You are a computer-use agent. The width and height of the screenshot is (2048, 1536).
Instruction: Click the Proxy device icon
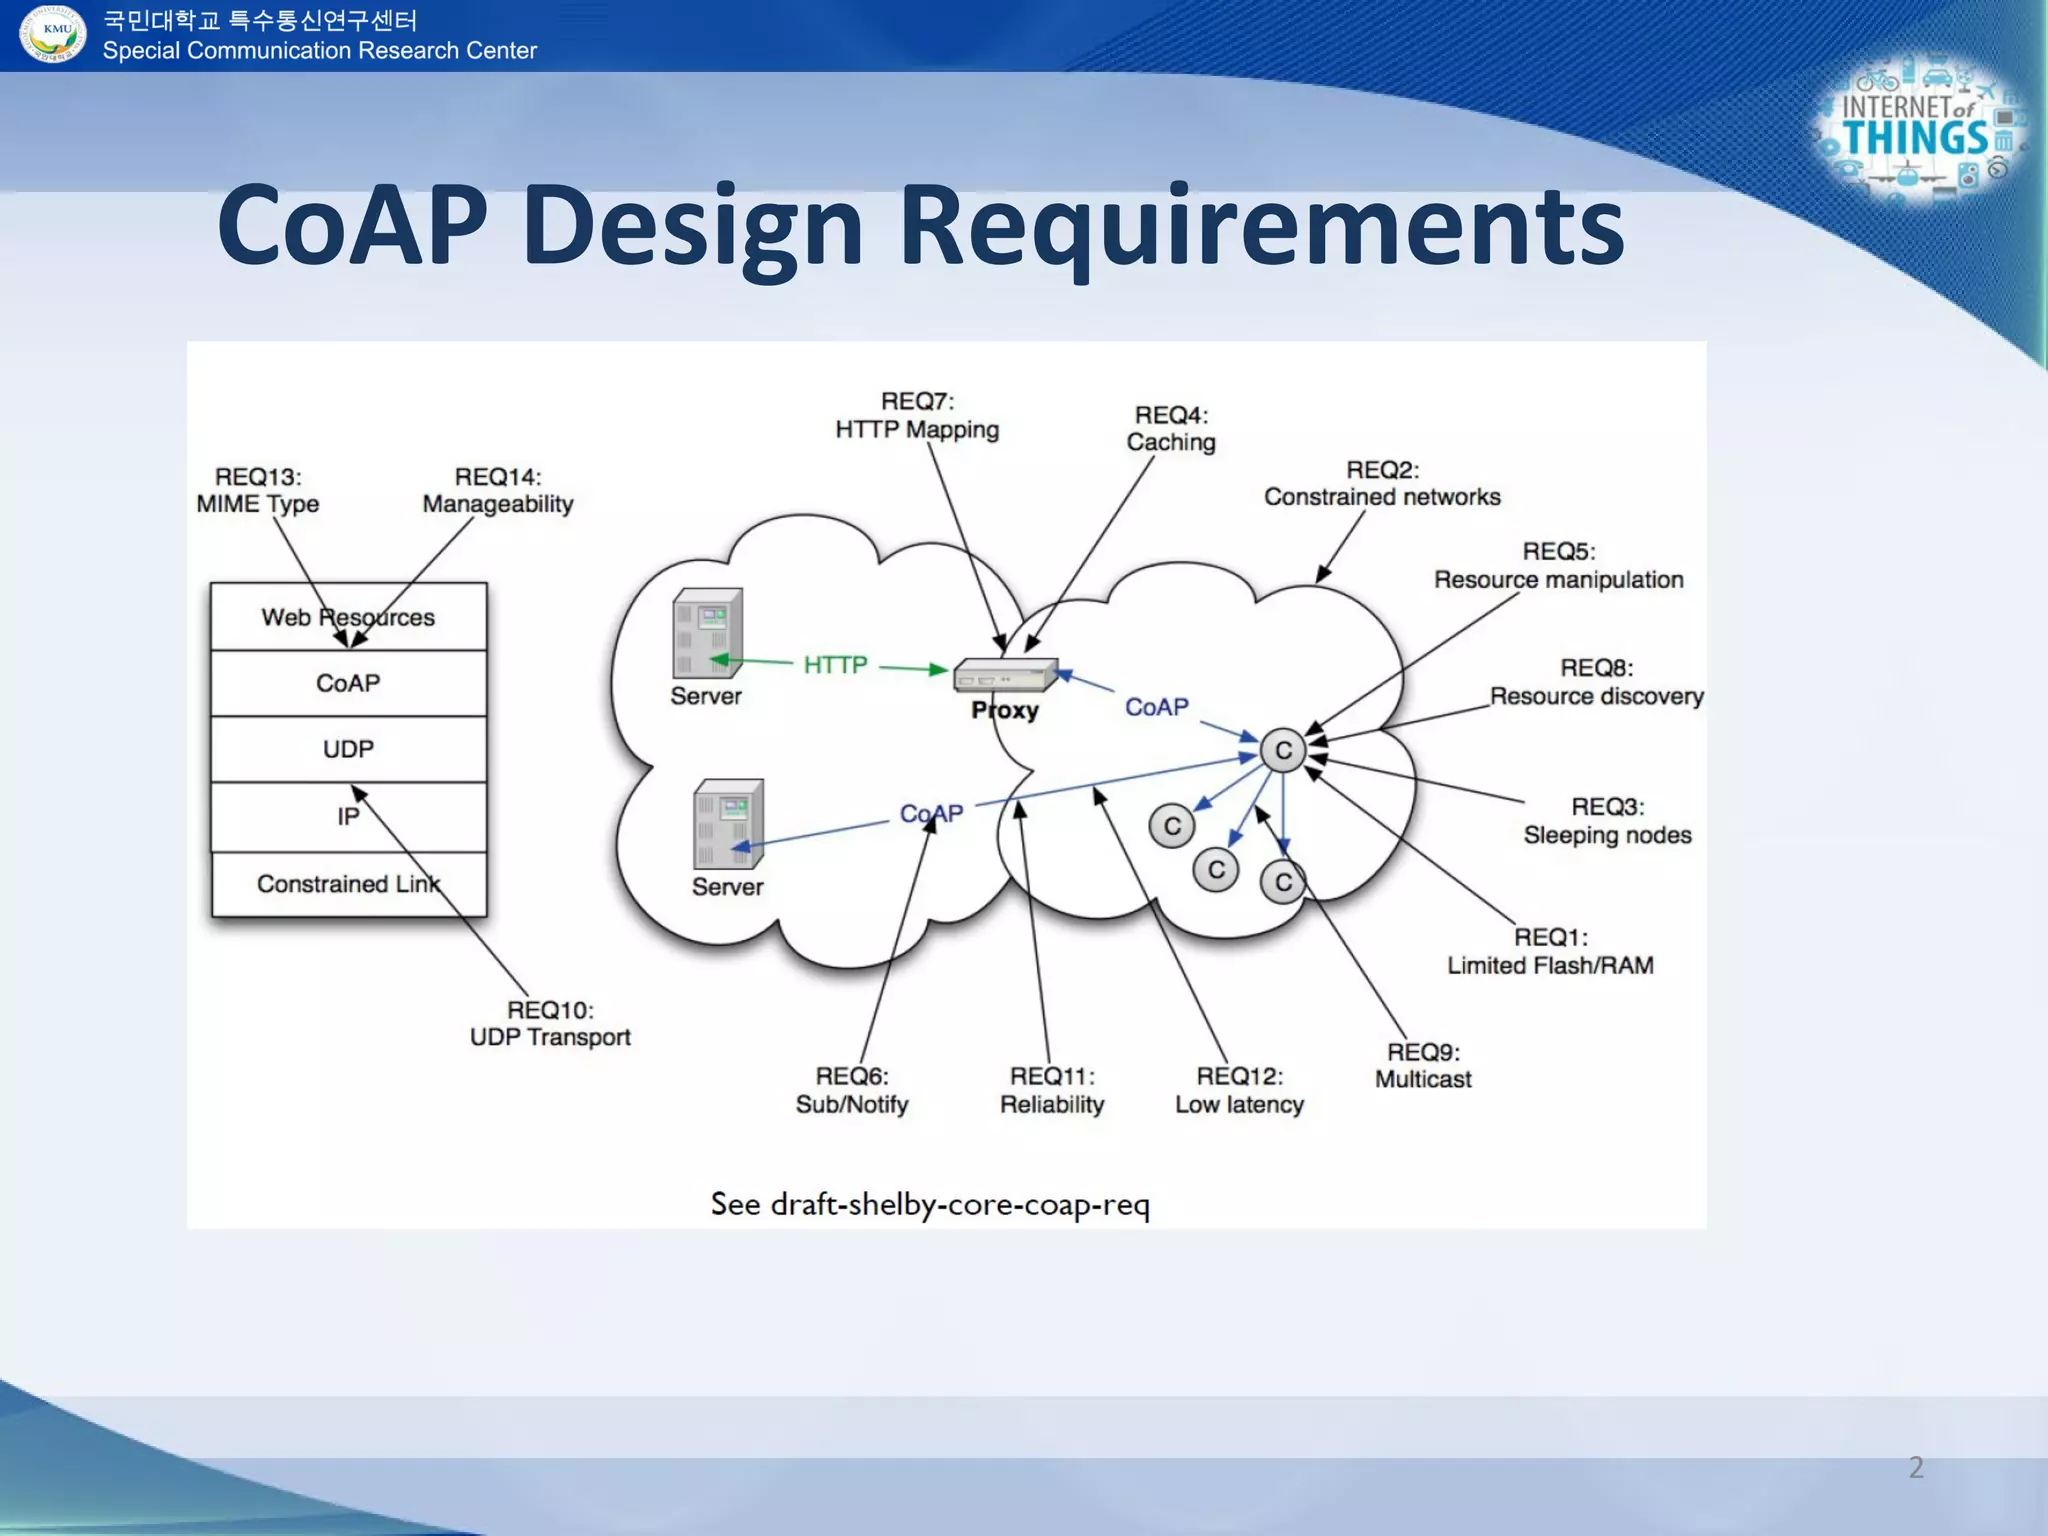pyautogui.click(x=1004, y=675)
